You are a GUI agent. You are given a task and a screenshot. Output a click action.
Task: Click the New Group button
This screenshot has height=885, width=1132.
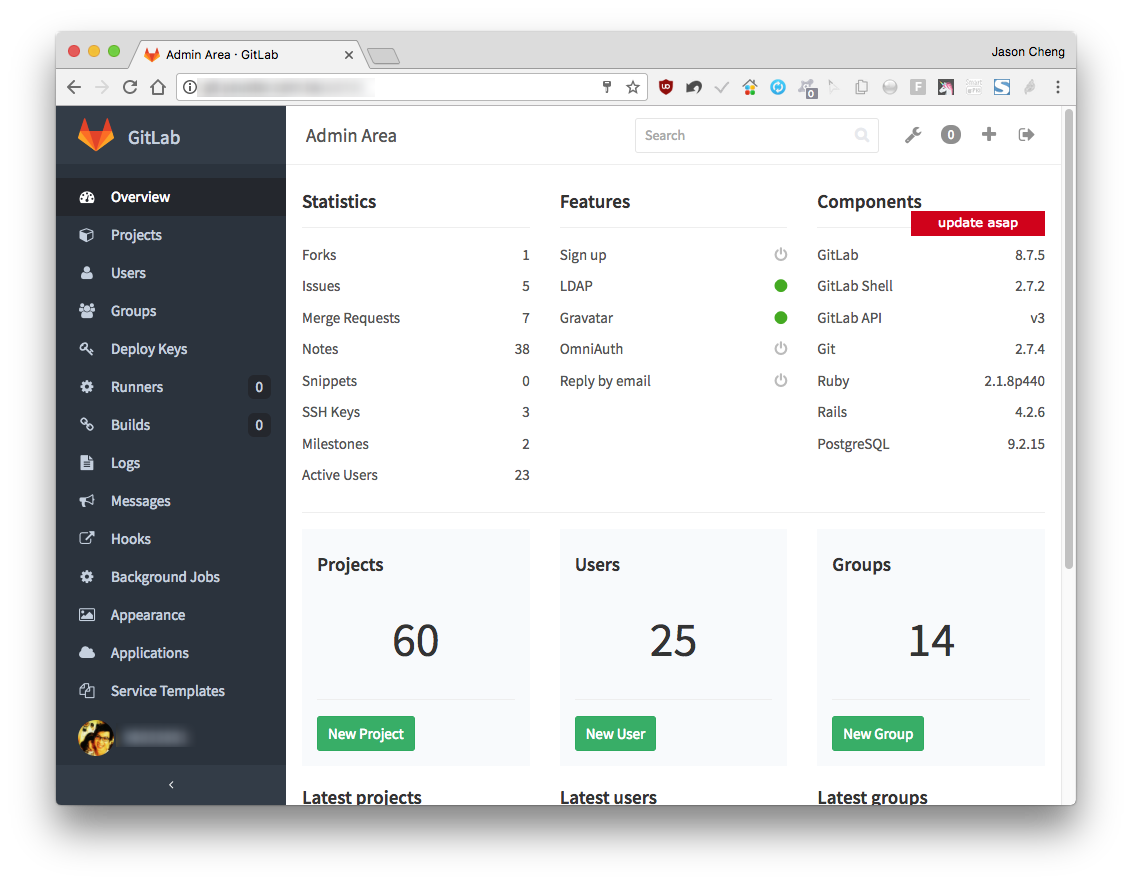click(878, 733)
